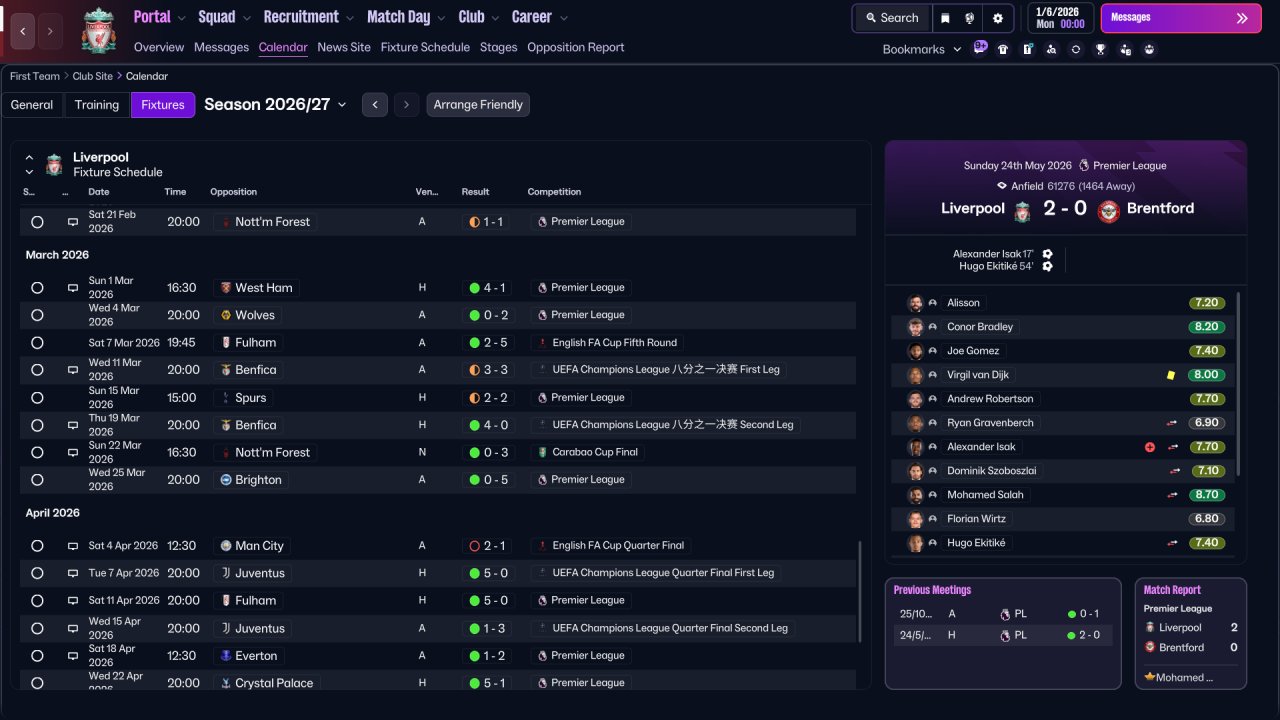Viewport: 1280px width, 720px height.
Task: Select the radio circle for the West Ham fixture
Action: pyautogui.click(x=37, y=288)
